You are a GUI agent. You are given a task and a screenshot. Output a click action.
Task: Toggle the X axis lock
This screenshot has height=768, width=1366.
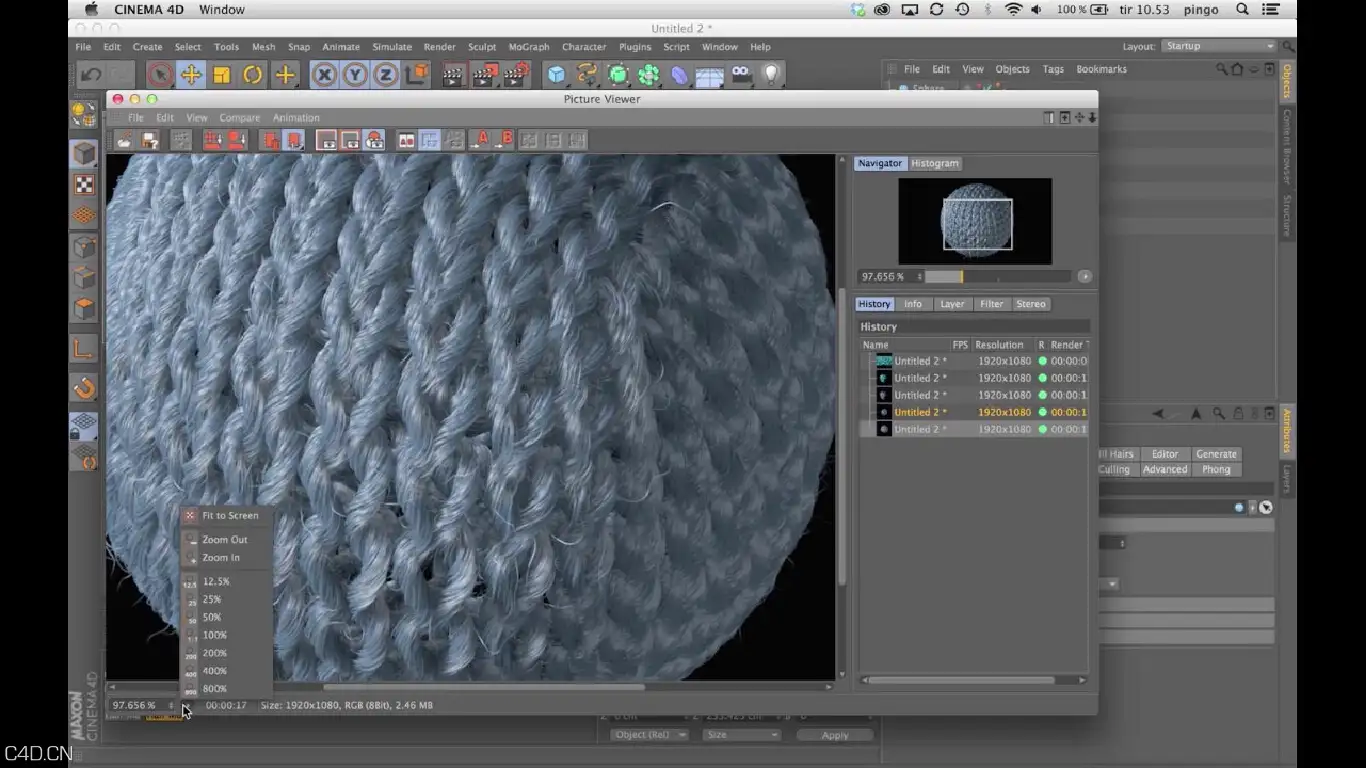[x=324, y=75]
